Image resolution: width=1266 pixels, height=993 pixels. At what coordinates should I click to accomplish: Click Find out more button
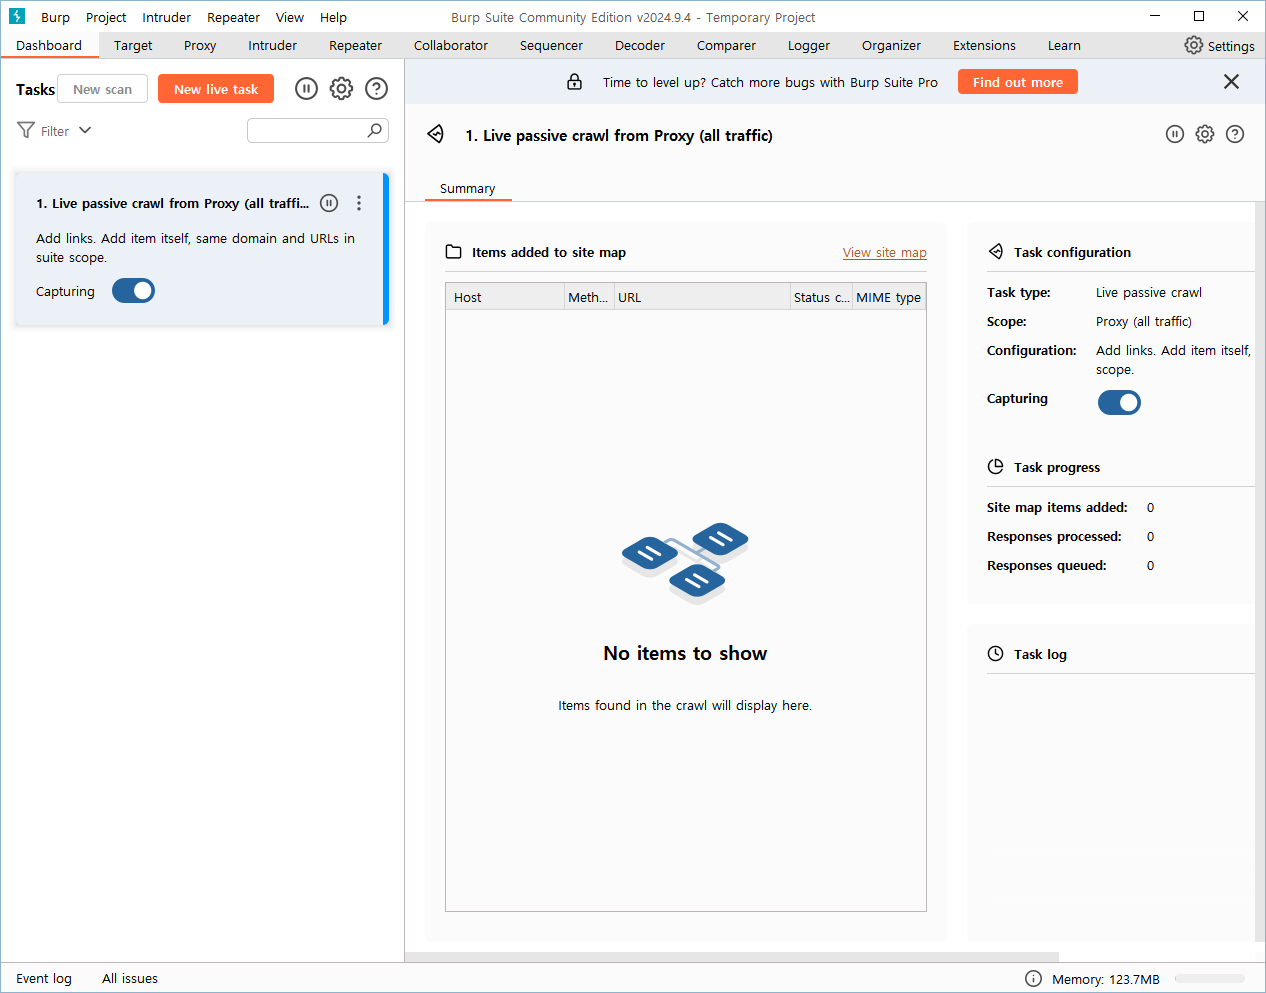(1018, 82)
